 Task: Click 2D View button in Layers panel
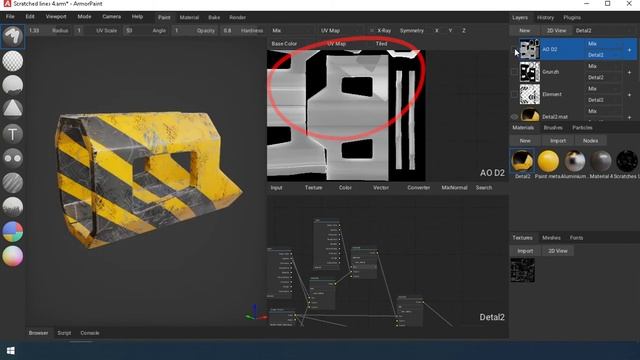[x=556, y=31]
